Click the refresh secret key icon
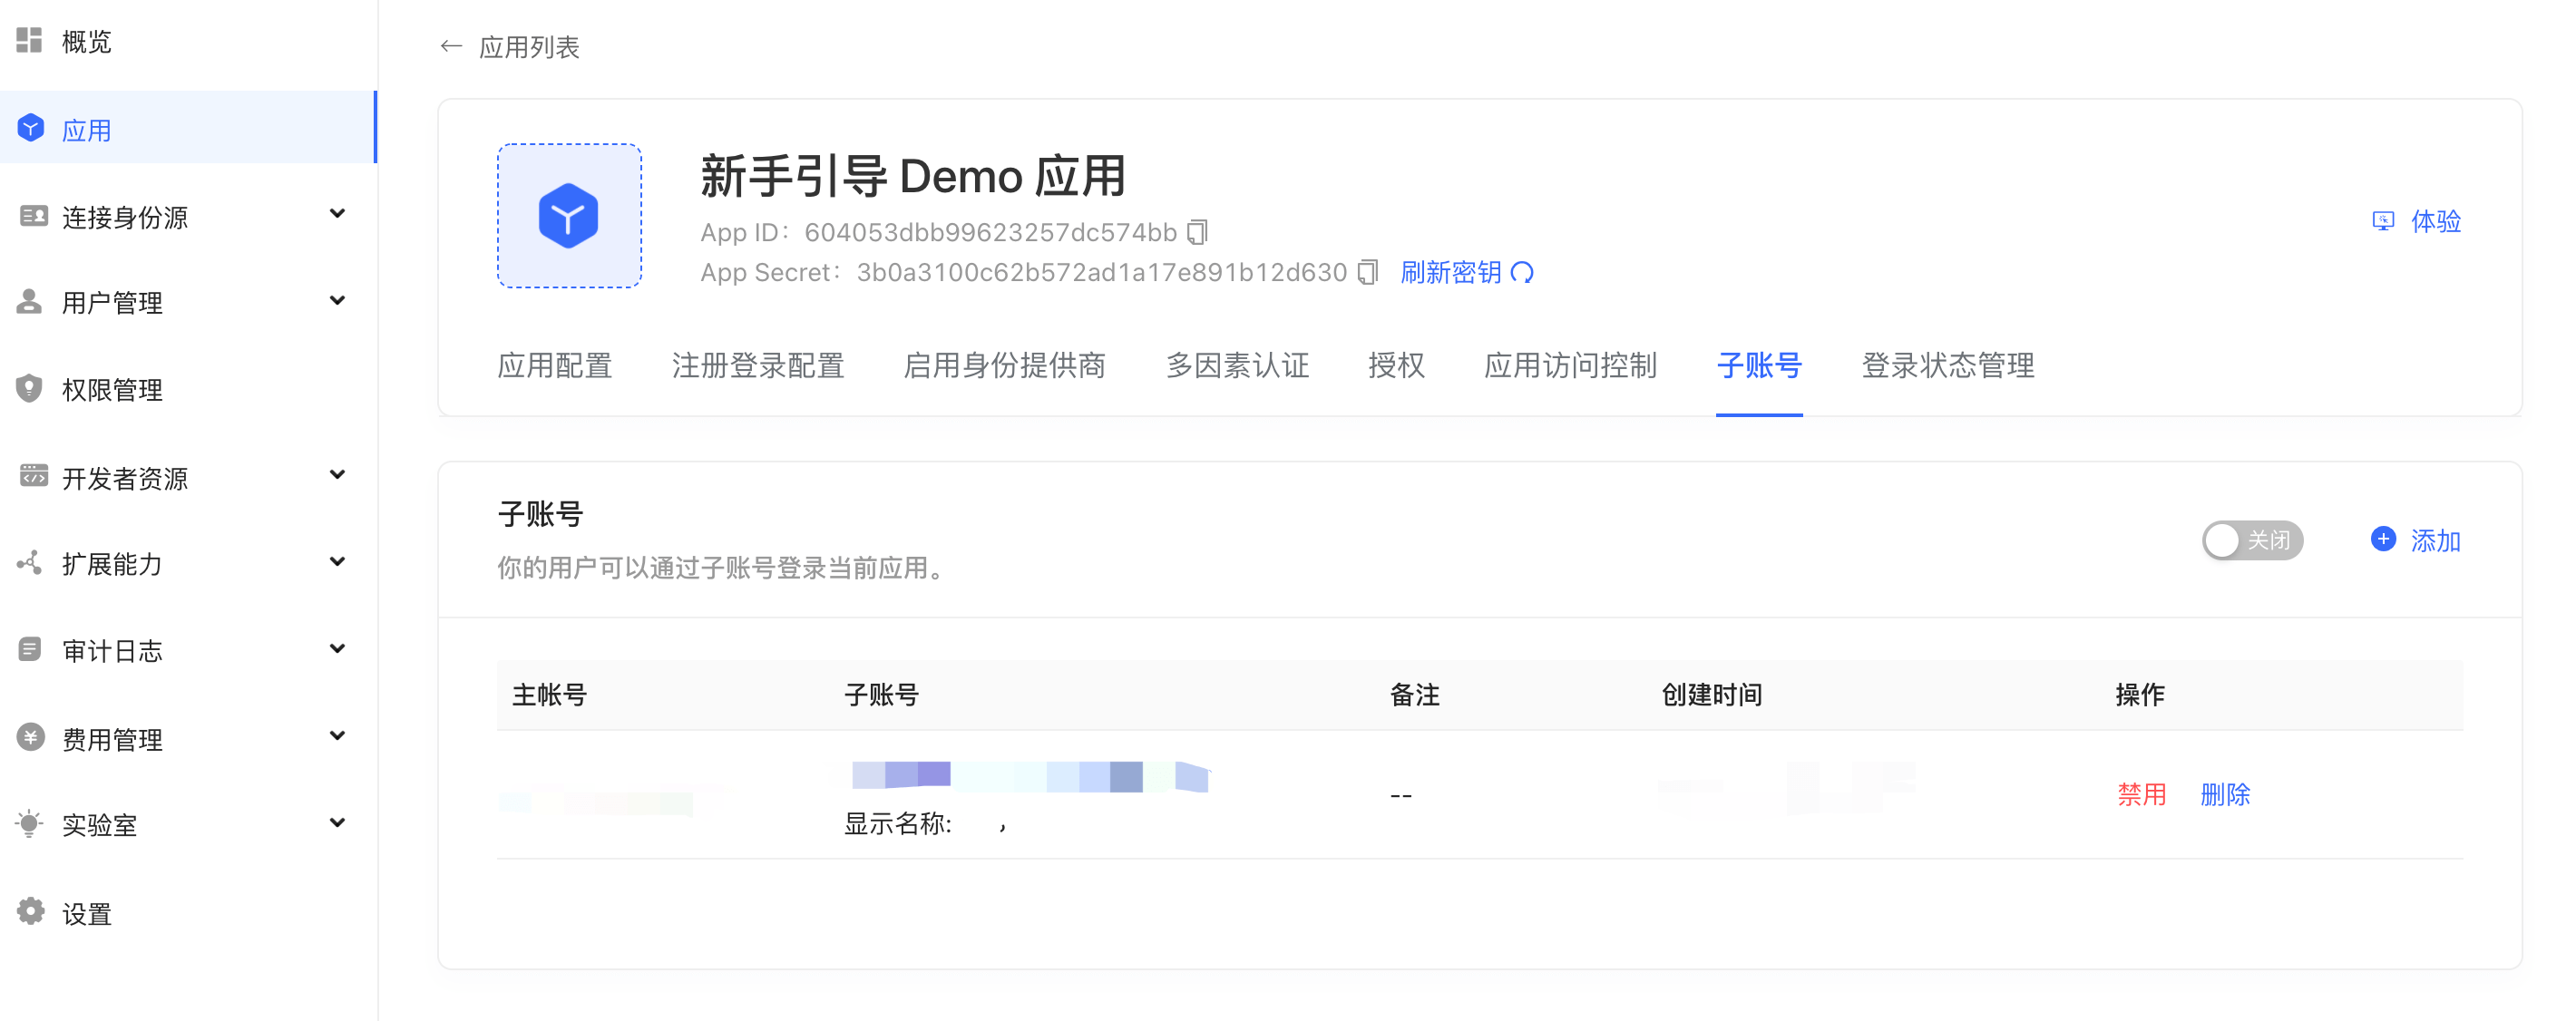Image resolution: width=2576 pixels, height=1021 pixels. 1522,272
